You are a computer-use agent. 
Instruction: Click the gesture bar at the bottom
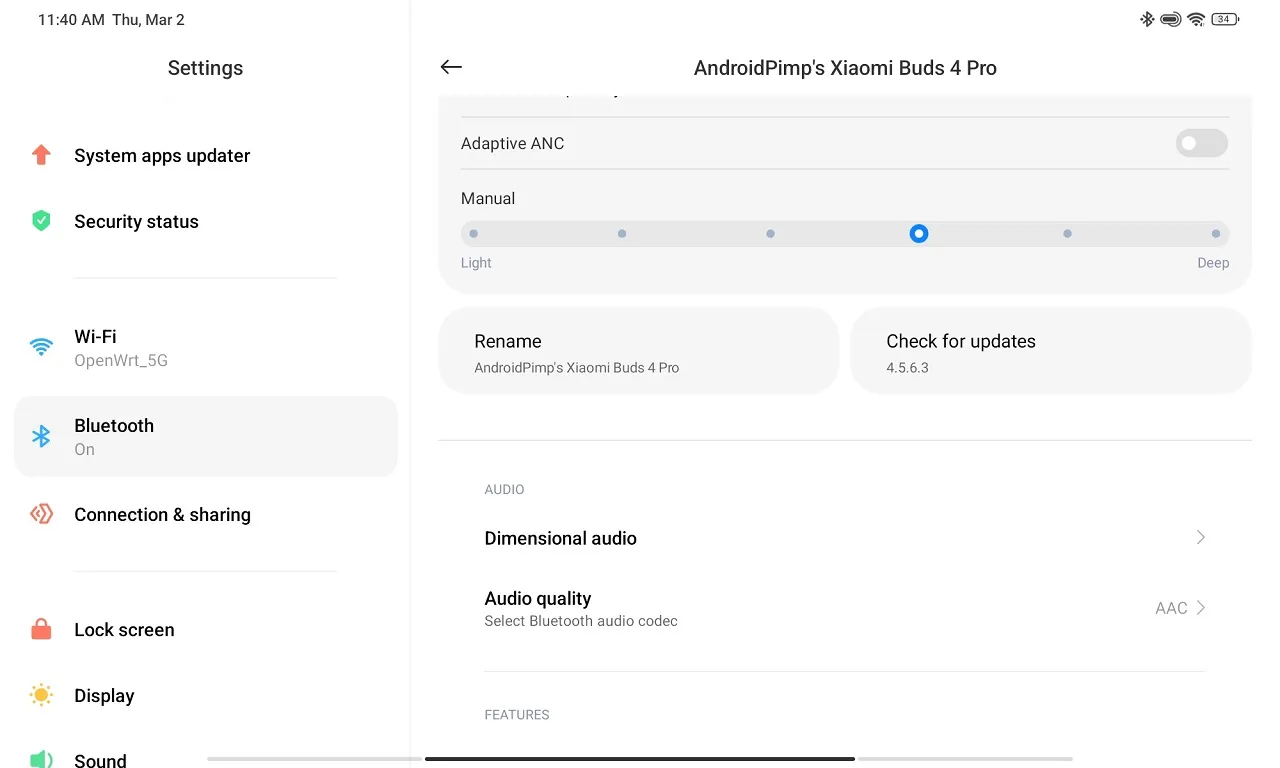[640, 759]
